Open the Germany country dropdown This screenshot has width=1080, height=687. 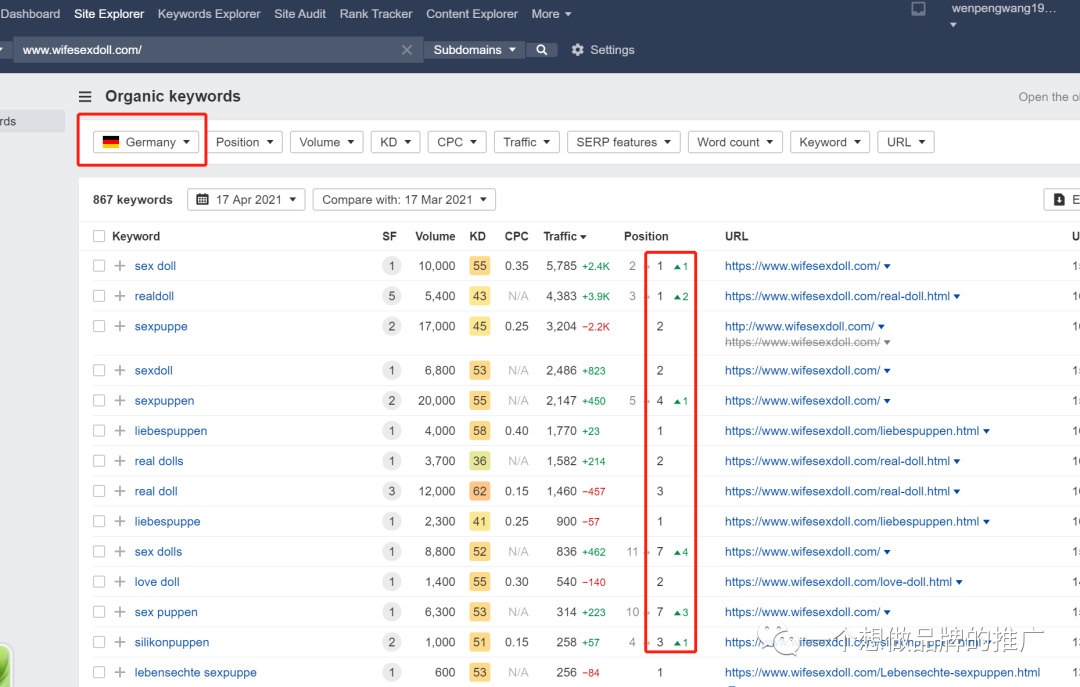[x=146, y=142]
